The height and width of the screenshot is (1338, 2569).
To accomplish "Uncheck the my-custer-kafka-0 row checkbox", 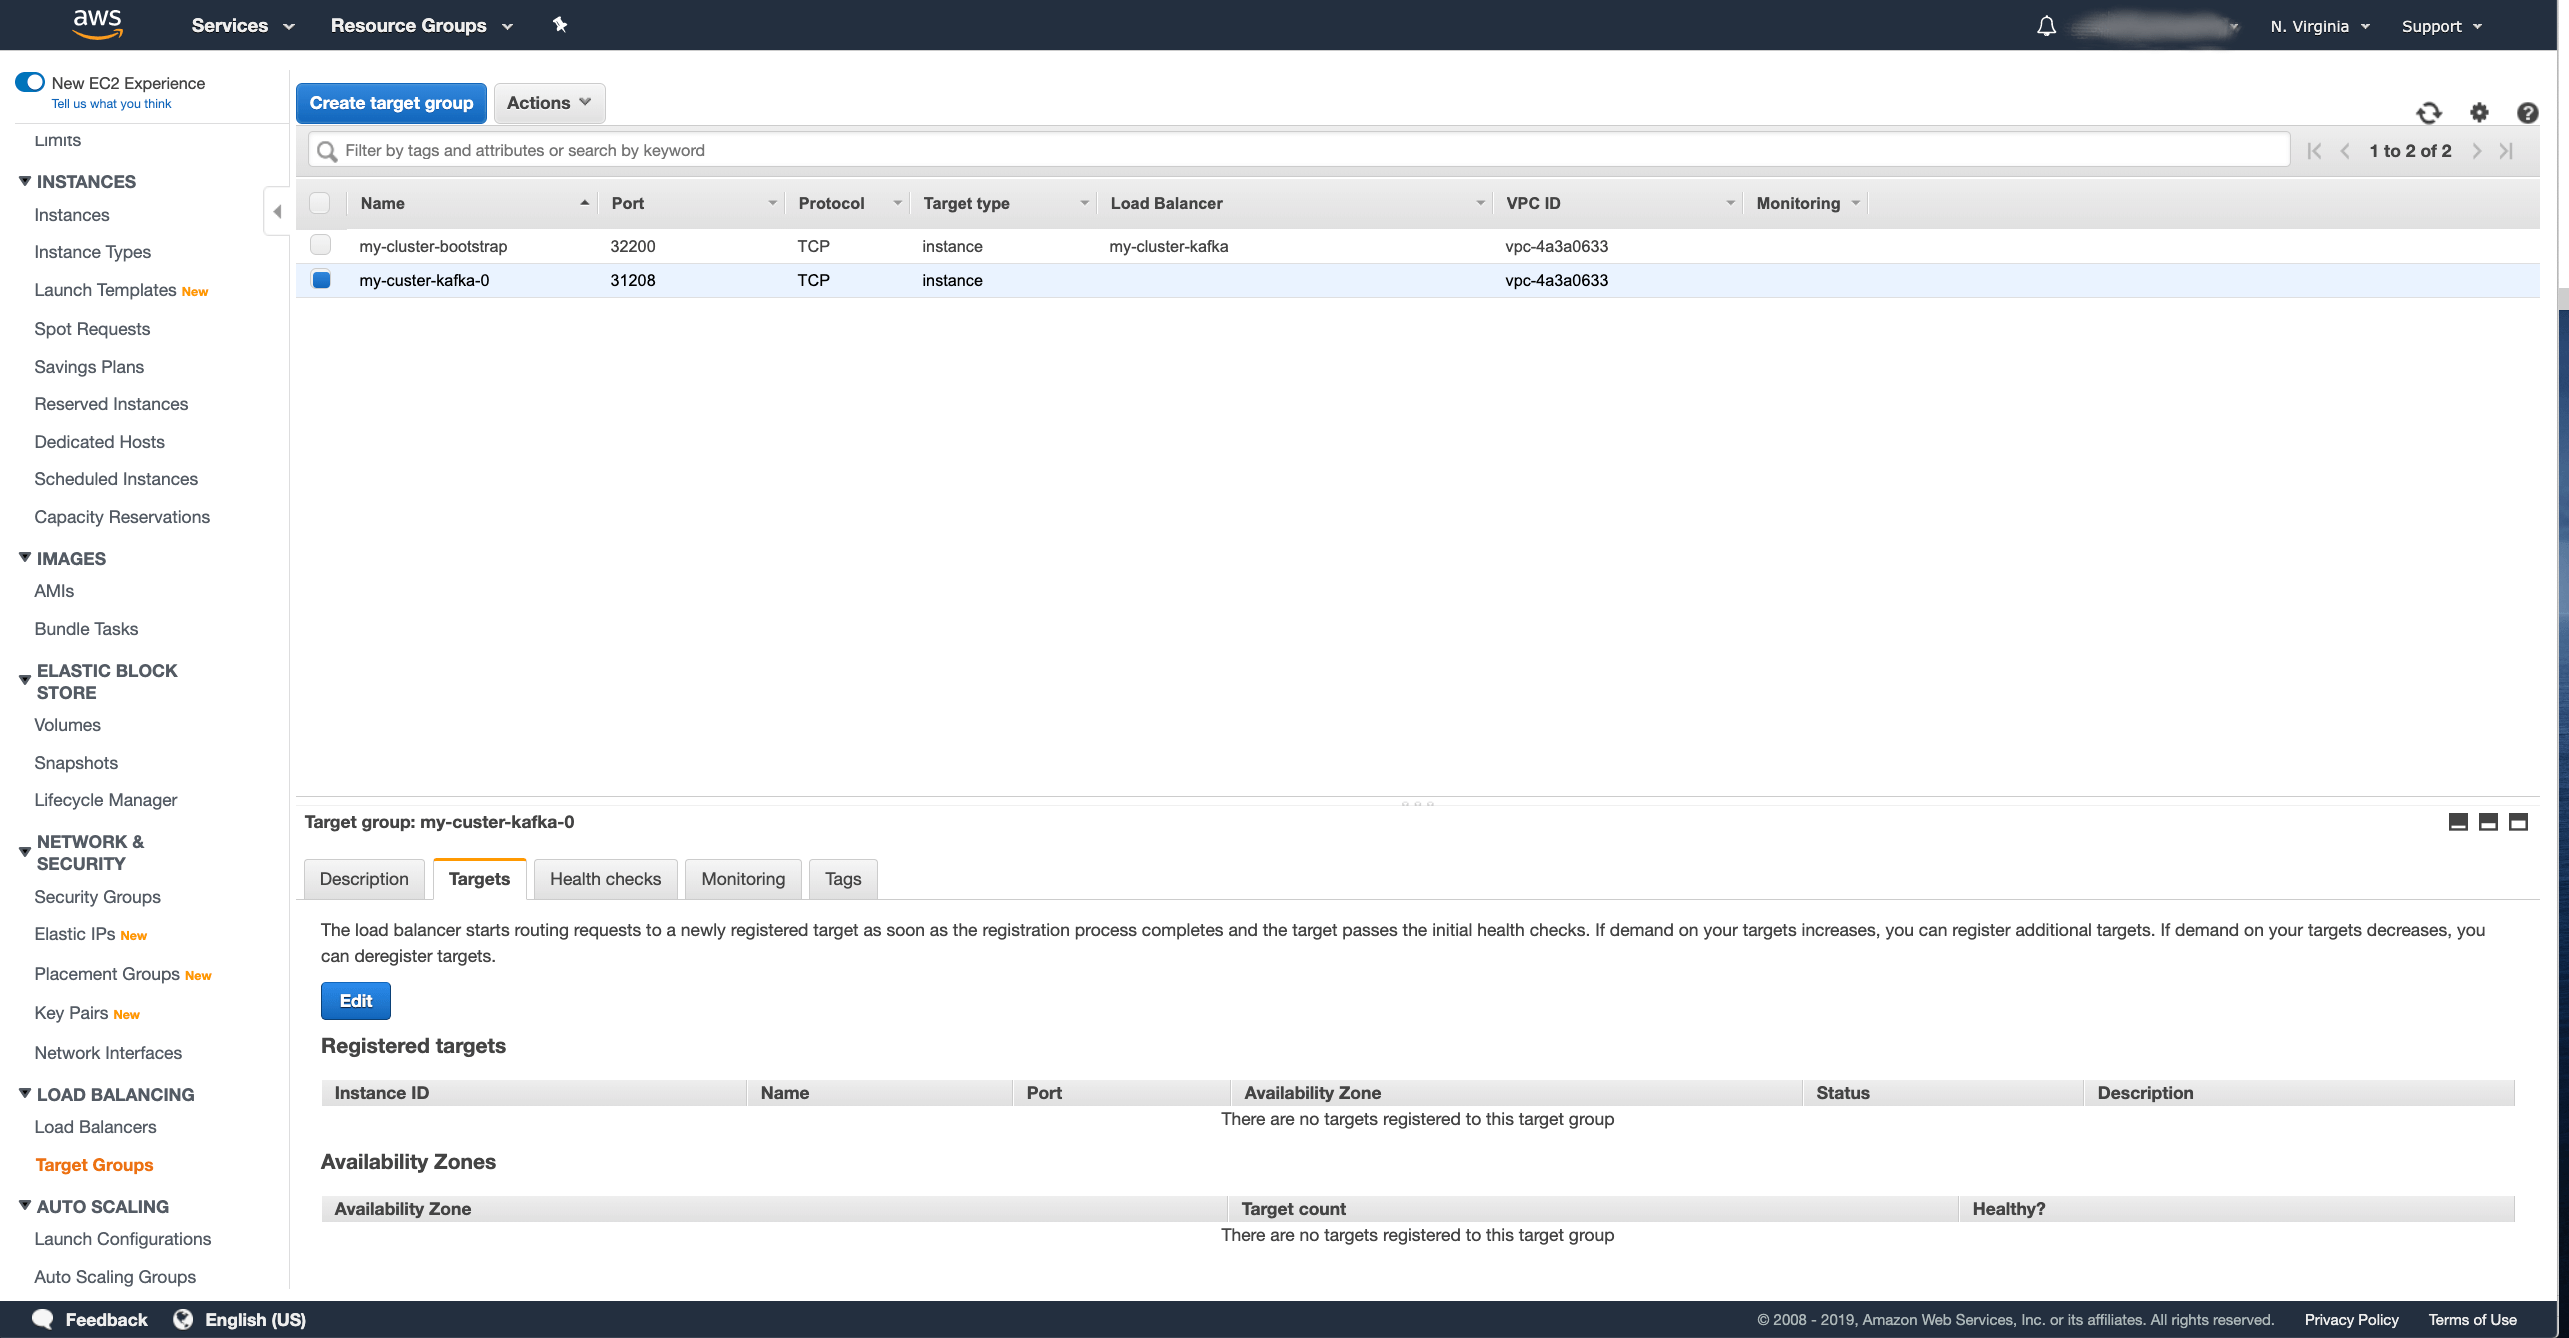I will tap(321, 280).
